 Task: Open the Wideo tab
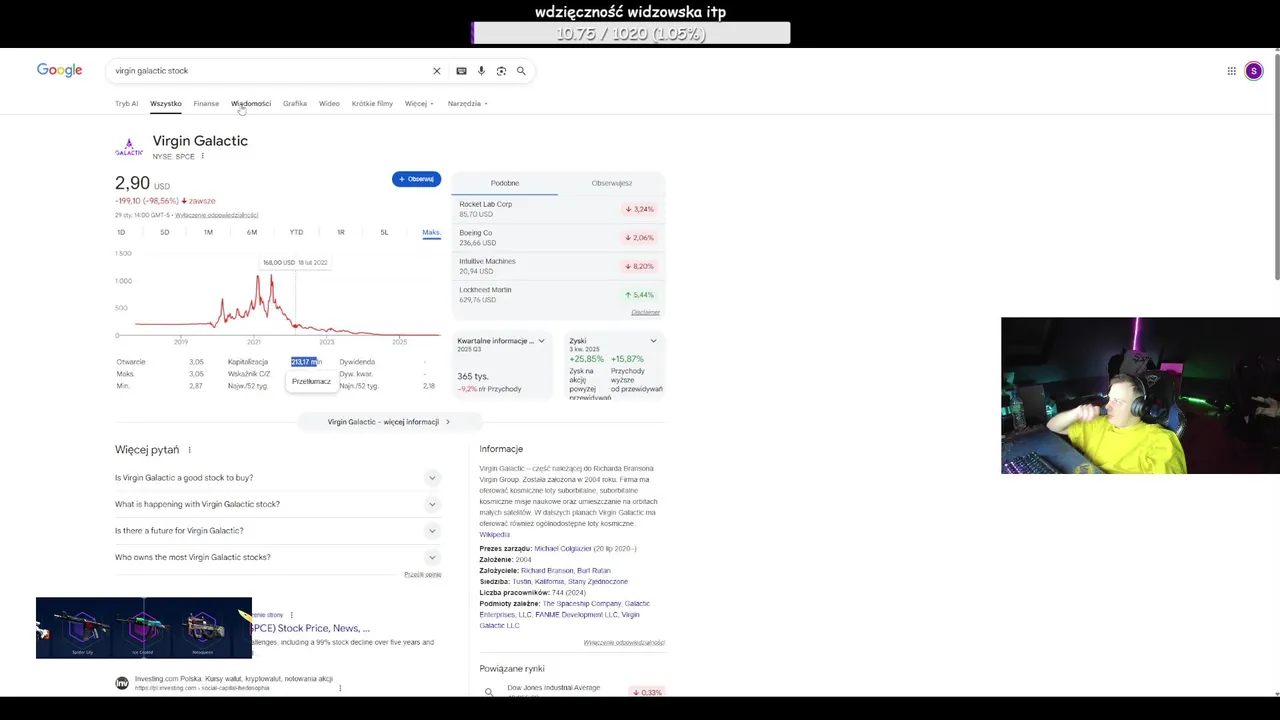329,103
